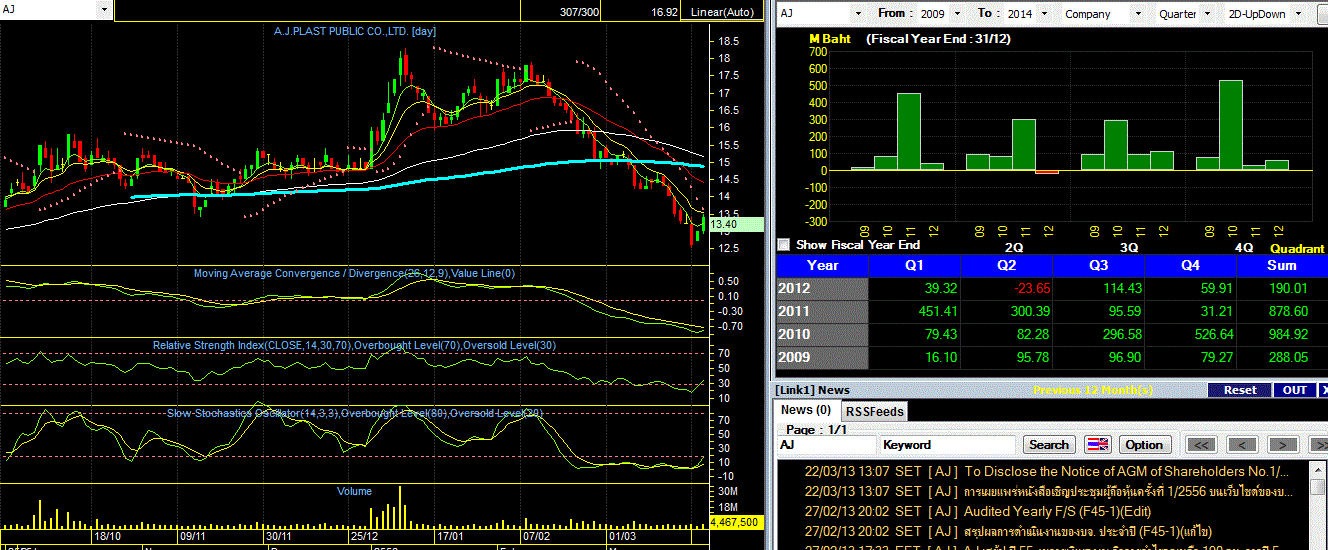Screen dimensions: 1328x550
Task: Click the 16.92 value in chart header
Action: click(663, 12)
